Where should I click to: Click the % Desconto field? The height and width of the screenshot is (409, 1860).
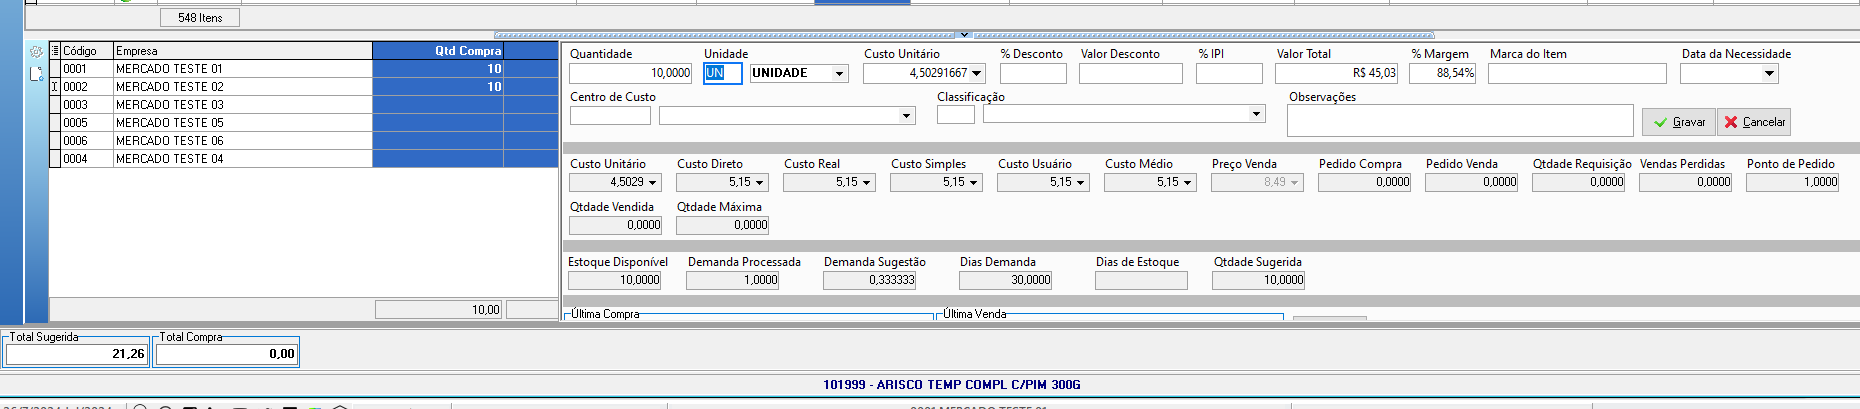click(x=1033, y=73)
